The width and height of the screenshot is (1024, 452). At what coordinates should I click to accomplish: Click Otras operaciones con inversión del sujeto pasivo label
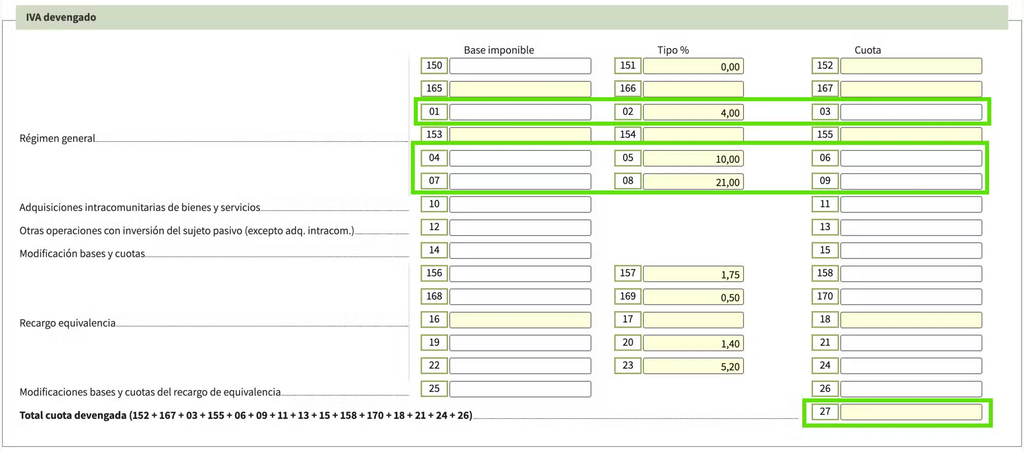[x=187, y=231]
